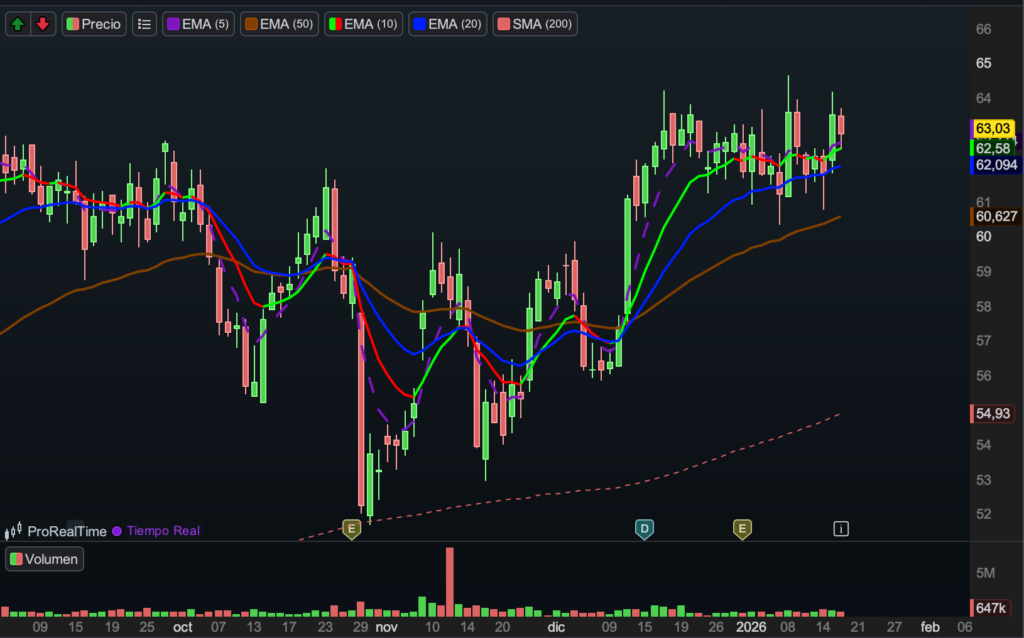Image resolution: width=1024 pixels, height=638 pixels.
Task: Open the Precio settings dropdown
Action: [x=94, y=24]
